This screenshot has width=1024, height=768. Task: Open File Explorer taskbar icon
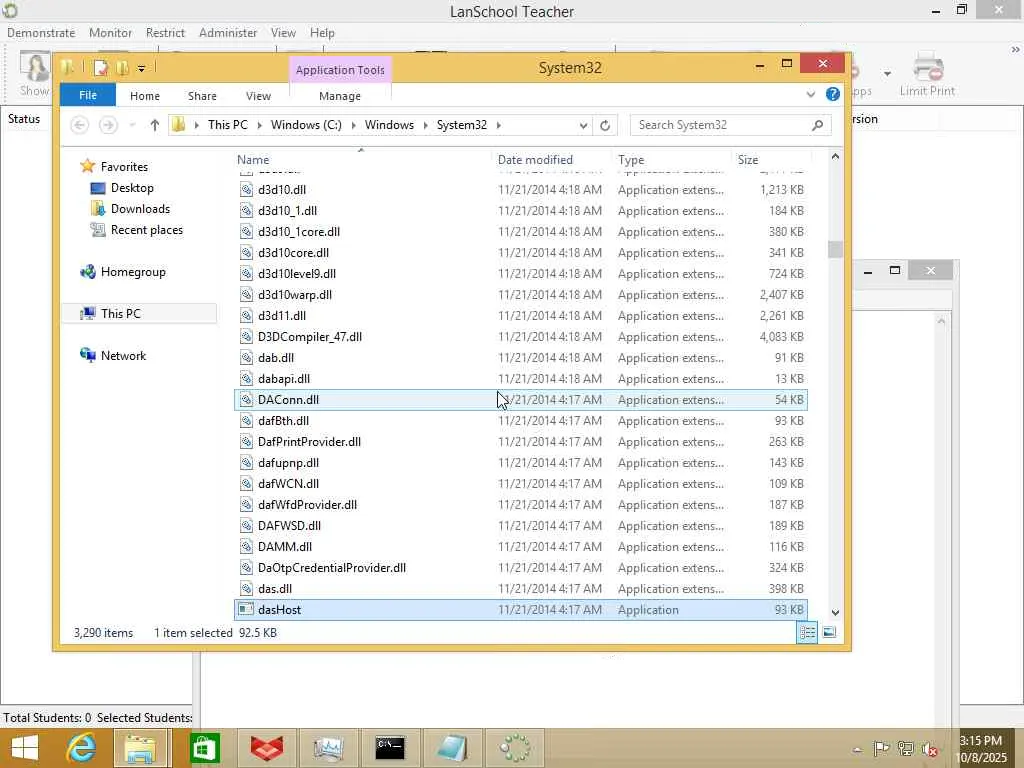coord(140,748)
